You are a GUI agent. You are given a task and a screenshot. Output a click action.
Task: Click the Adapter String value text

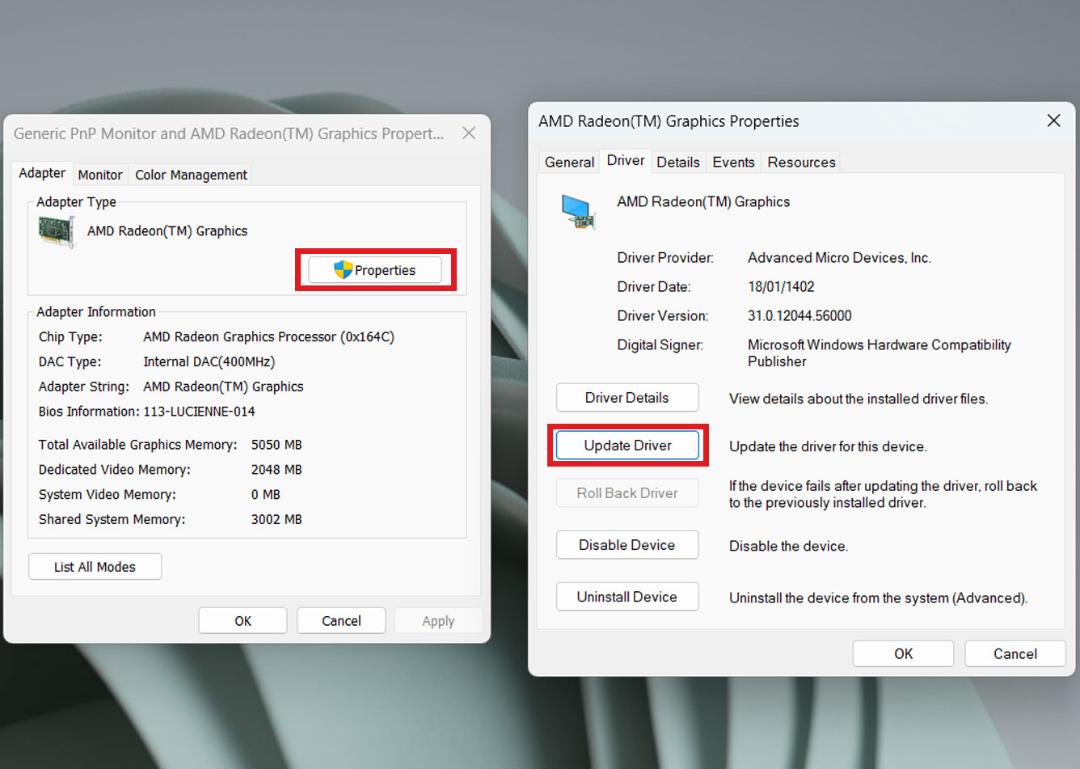point(223,387)
